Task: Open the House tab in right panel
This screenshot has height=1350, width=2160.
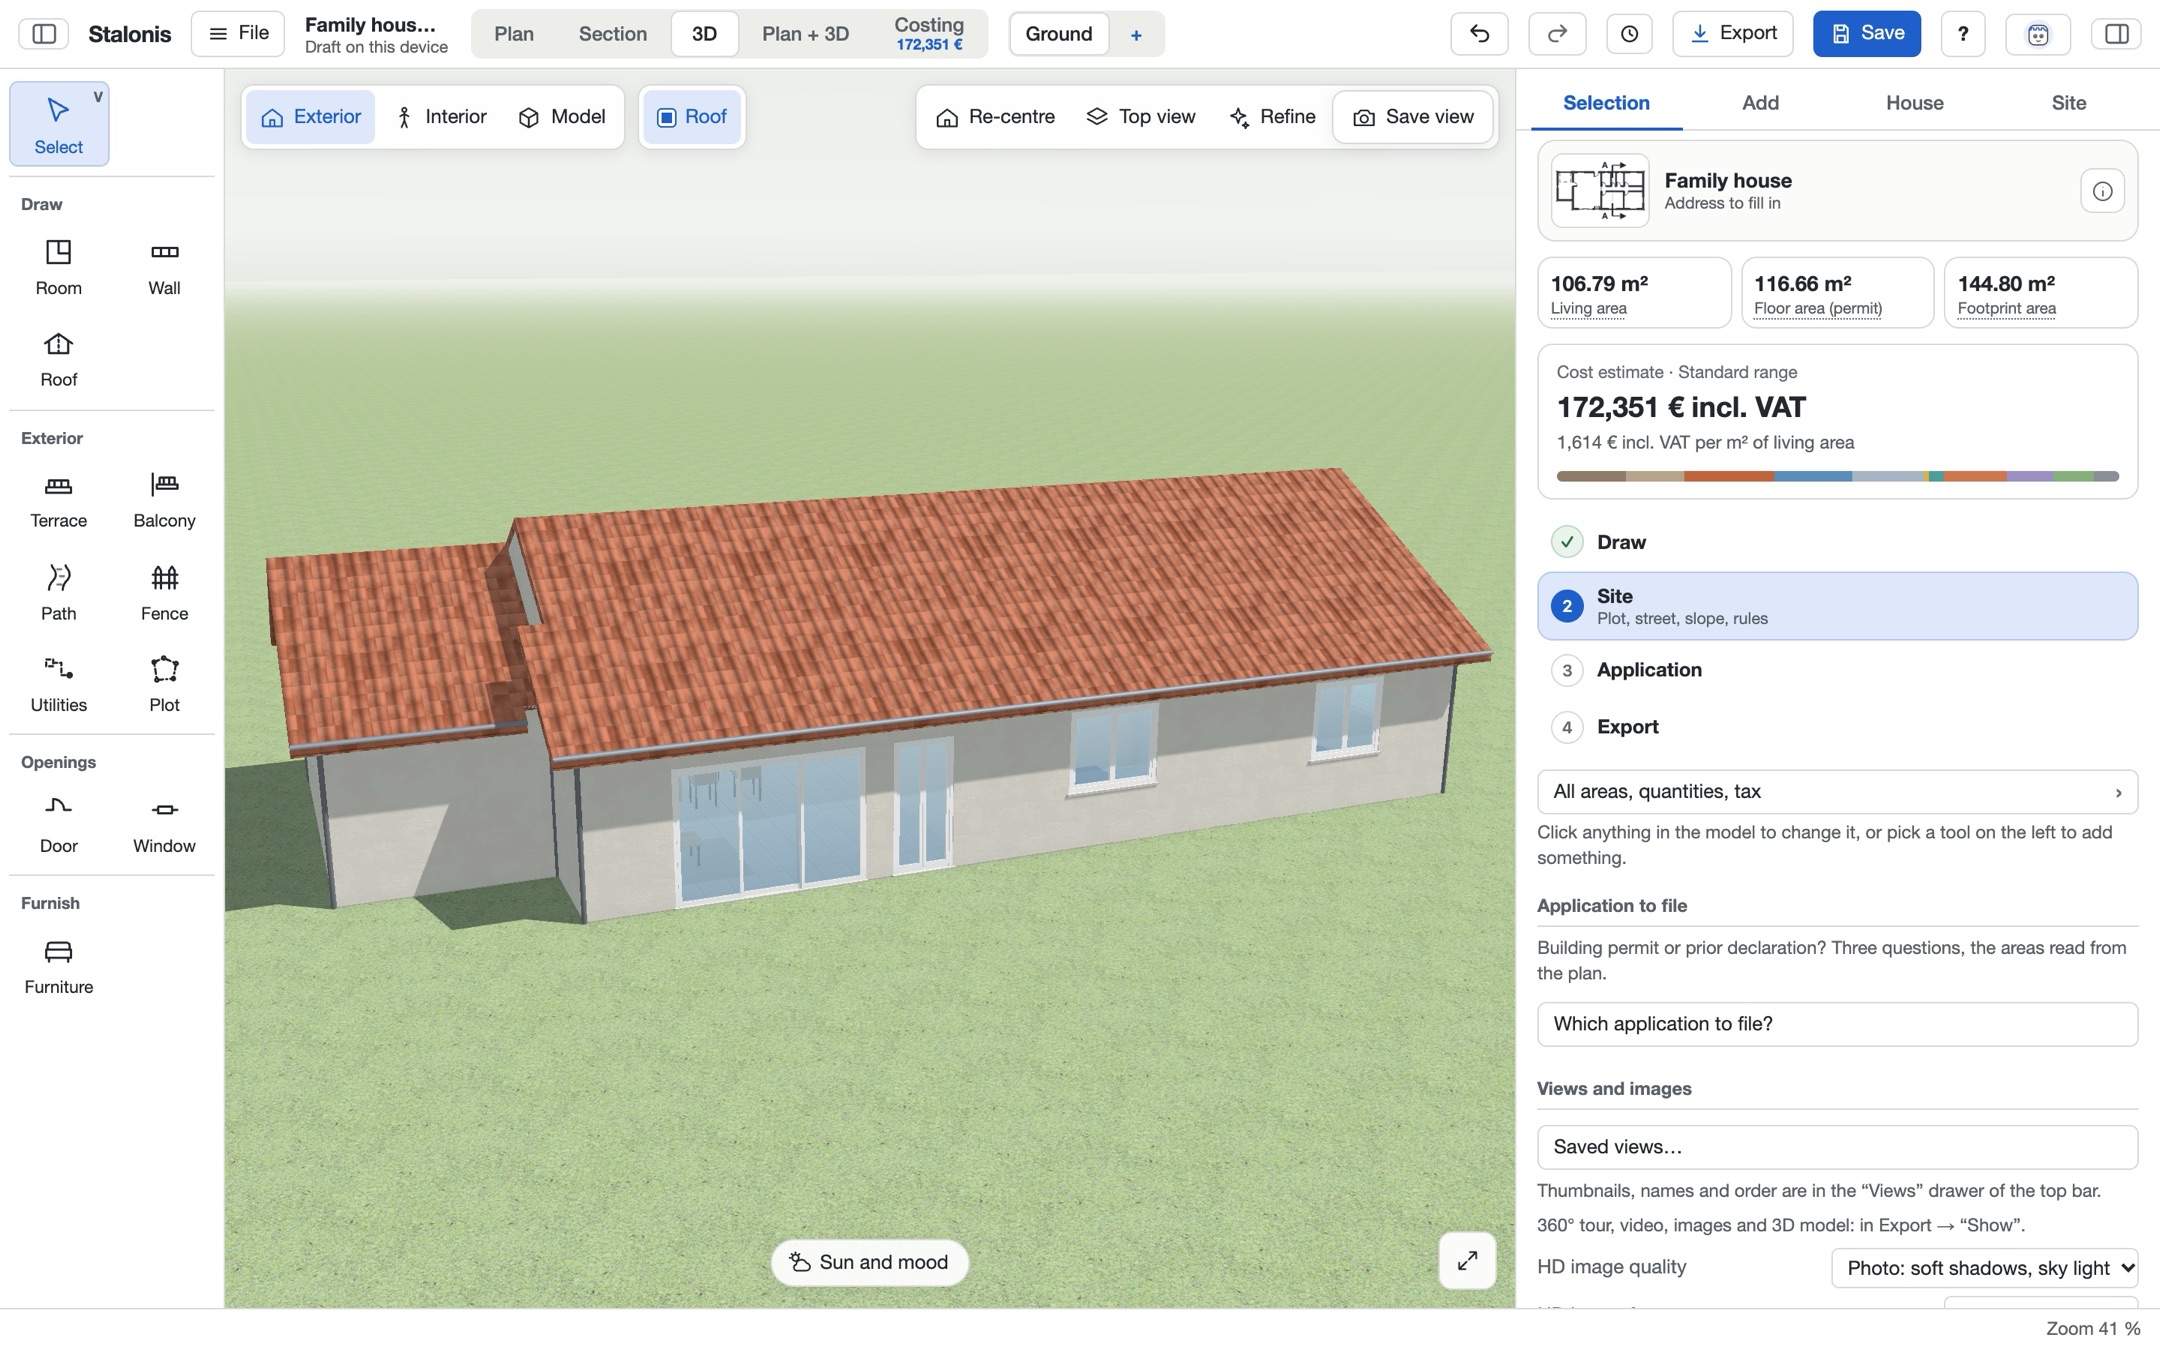Action: 1914,103
